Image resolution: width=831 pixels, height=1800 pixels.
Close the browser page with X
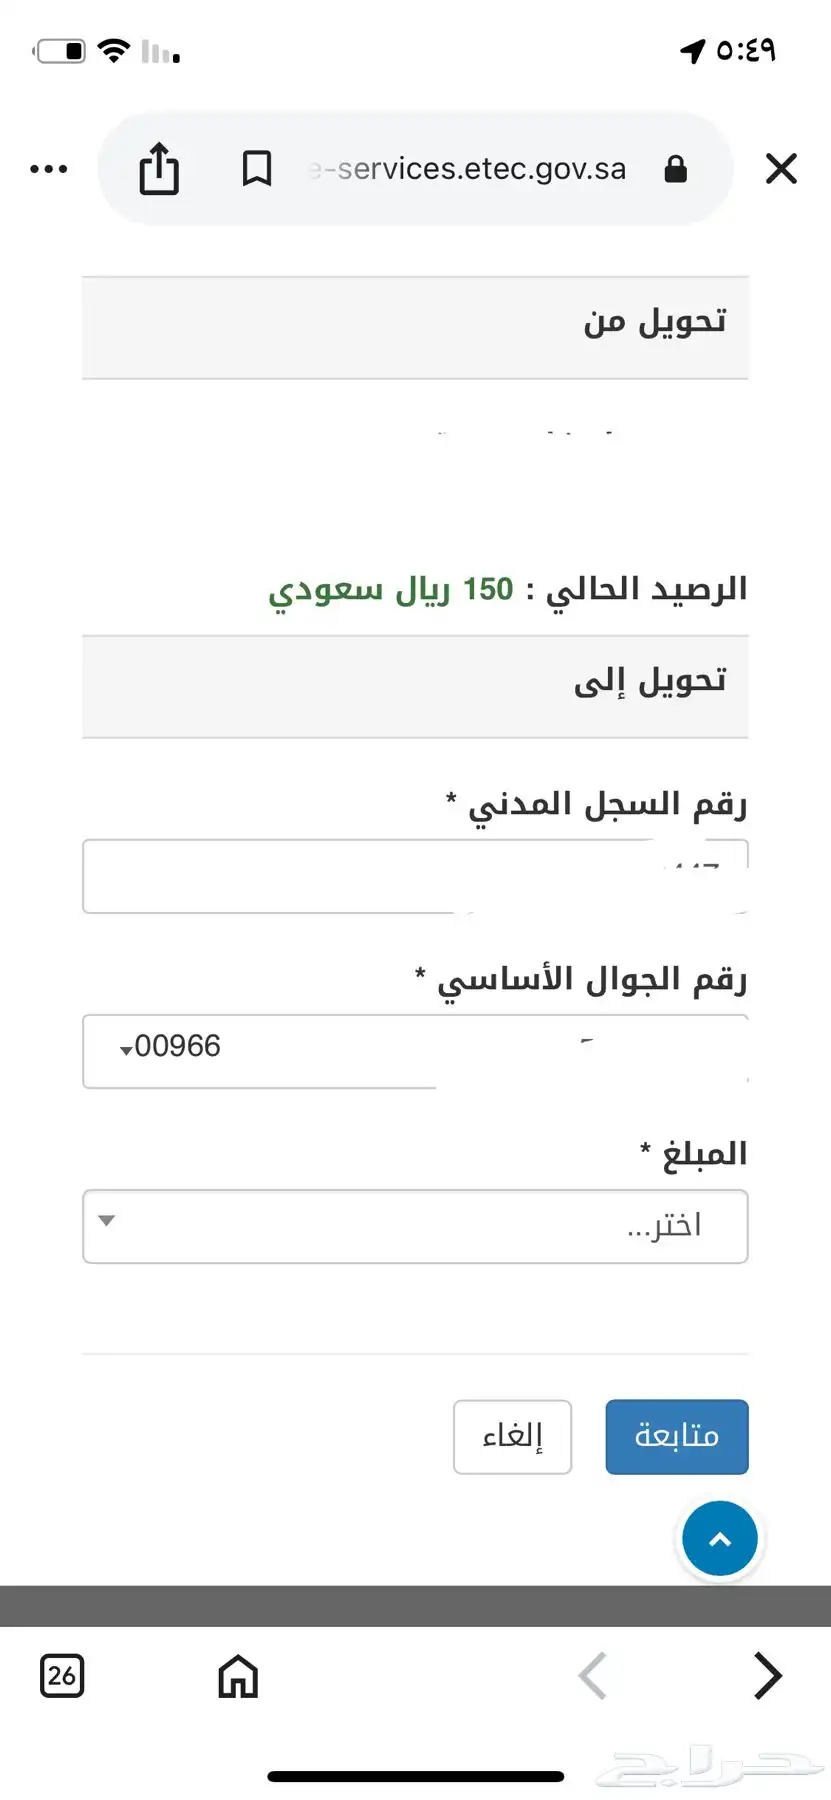[x=781, y=168]
